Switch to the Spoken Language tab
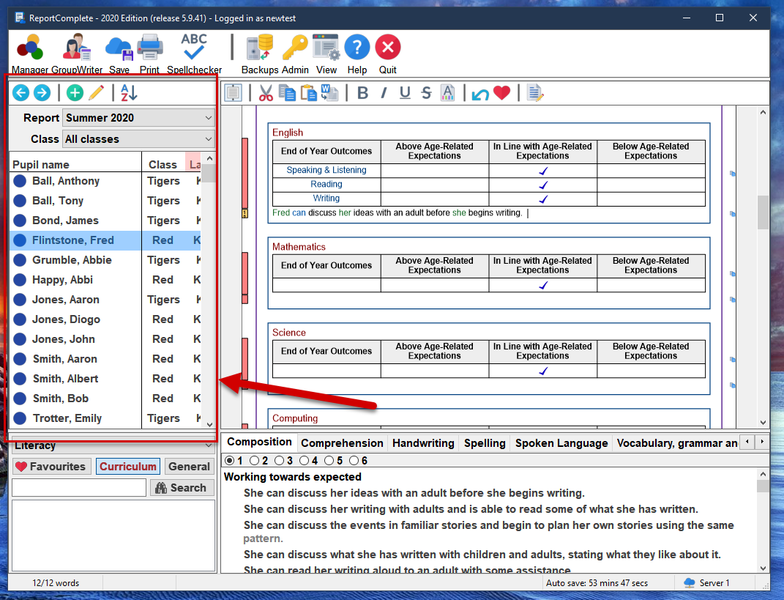The height and width of the screenshot is (600, 784). [x=562, y=443]
